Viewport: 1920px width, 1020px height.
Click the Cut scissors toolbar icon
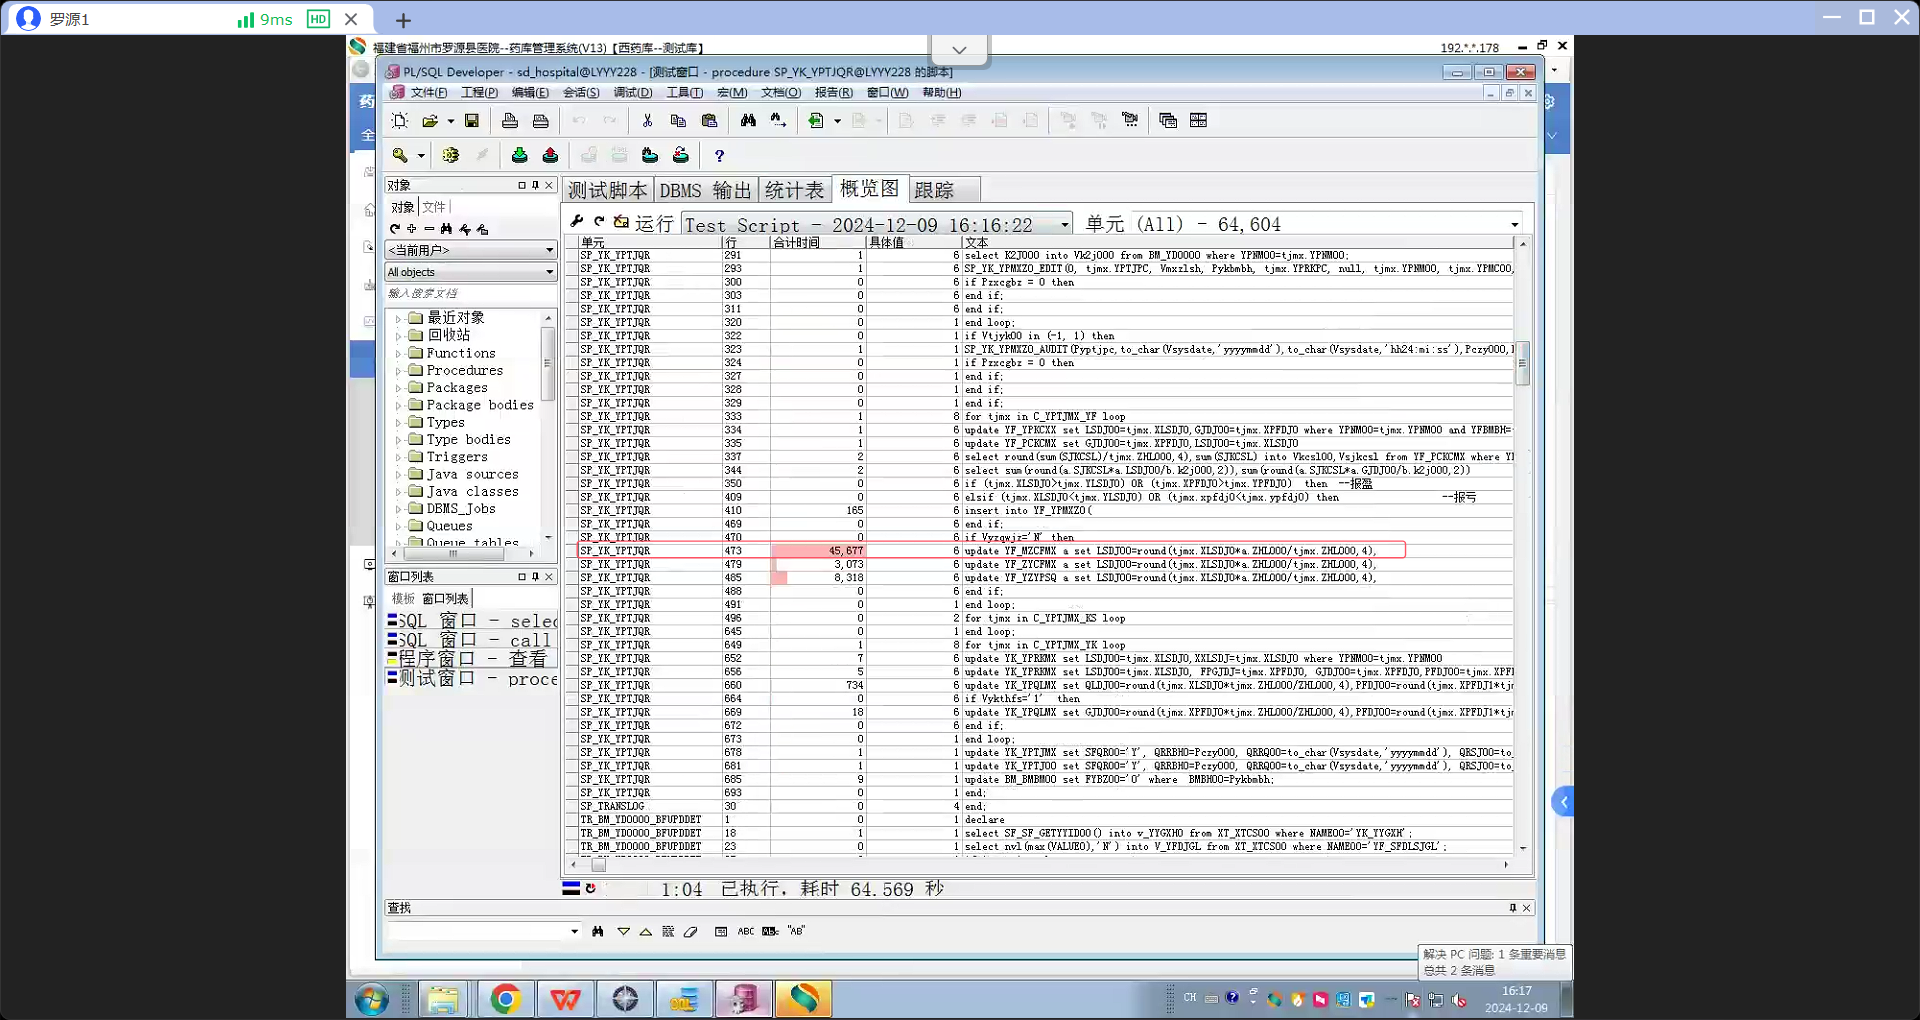click(x=647, y=121)
